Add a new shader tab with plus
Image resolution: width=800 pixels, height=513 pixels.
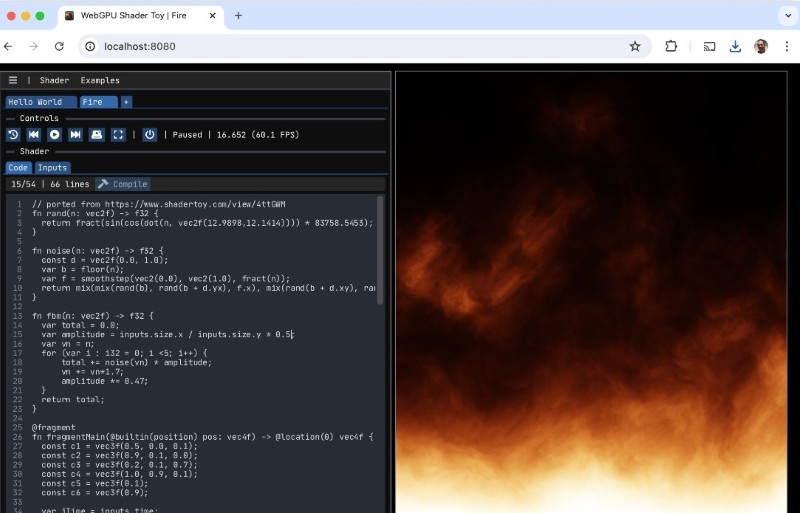click(126, 102)
